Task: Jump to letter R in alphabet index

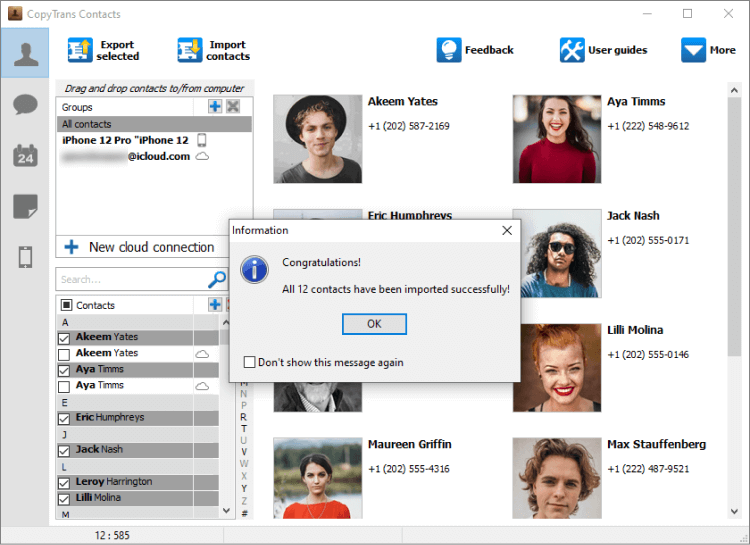Action: [243, 417]
